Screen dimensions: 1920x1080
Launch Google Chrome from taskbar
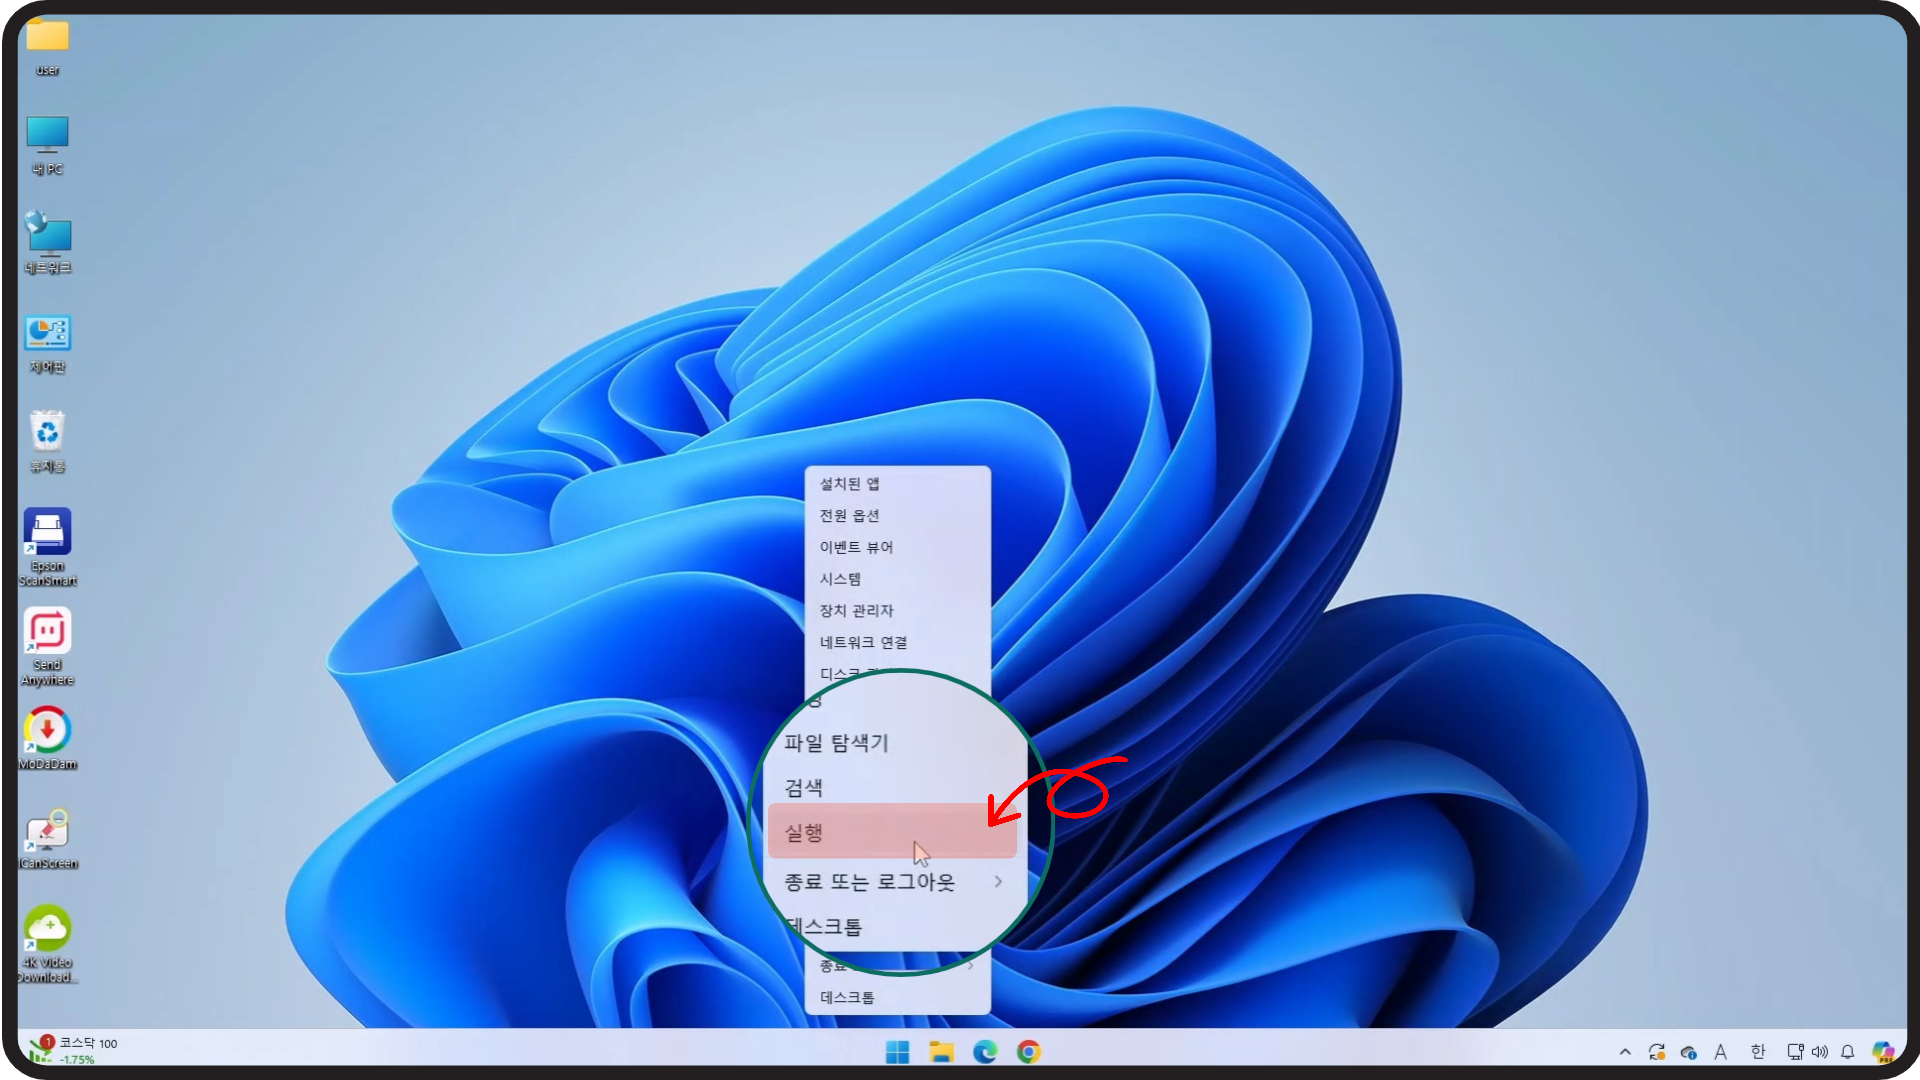[x=1028, y=1052]
